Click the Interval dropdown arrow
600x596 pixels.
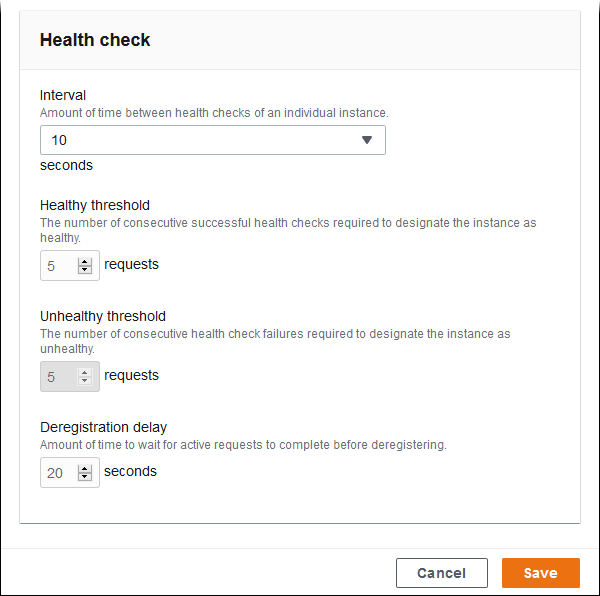[367, 140]
